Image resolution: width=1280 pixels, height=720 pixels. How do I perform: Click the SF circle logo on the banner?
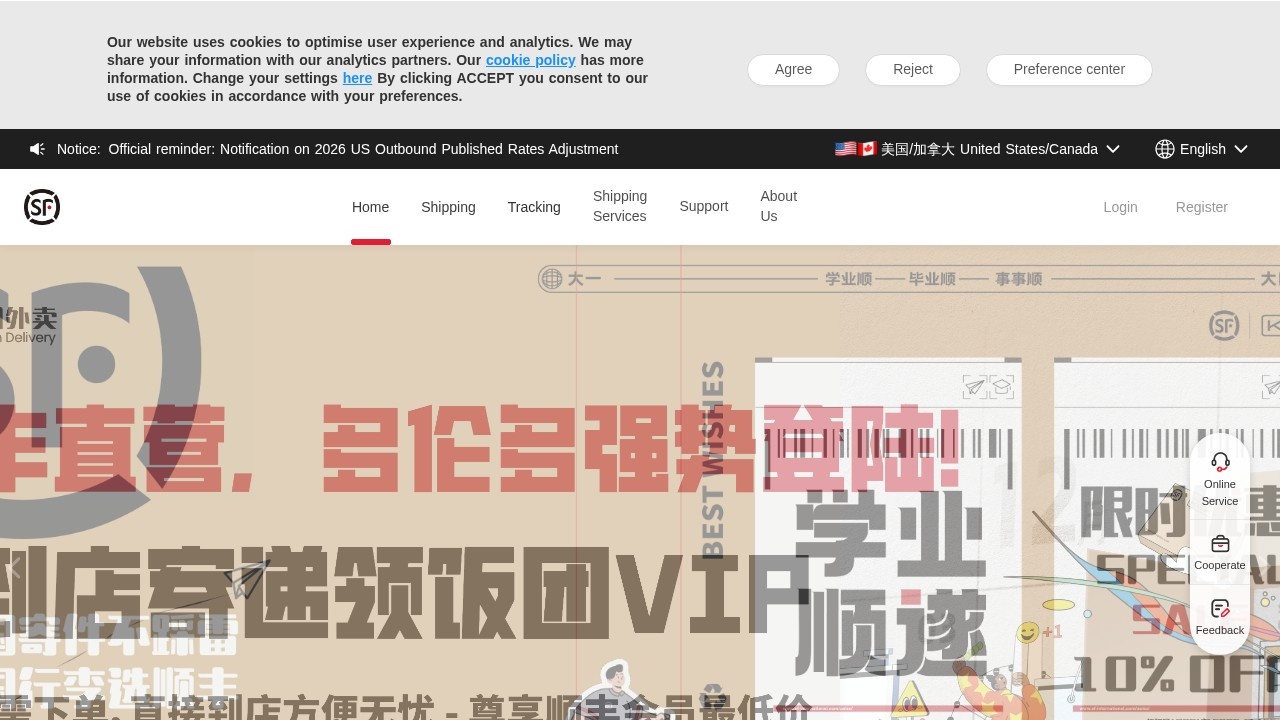(1224, 325)
